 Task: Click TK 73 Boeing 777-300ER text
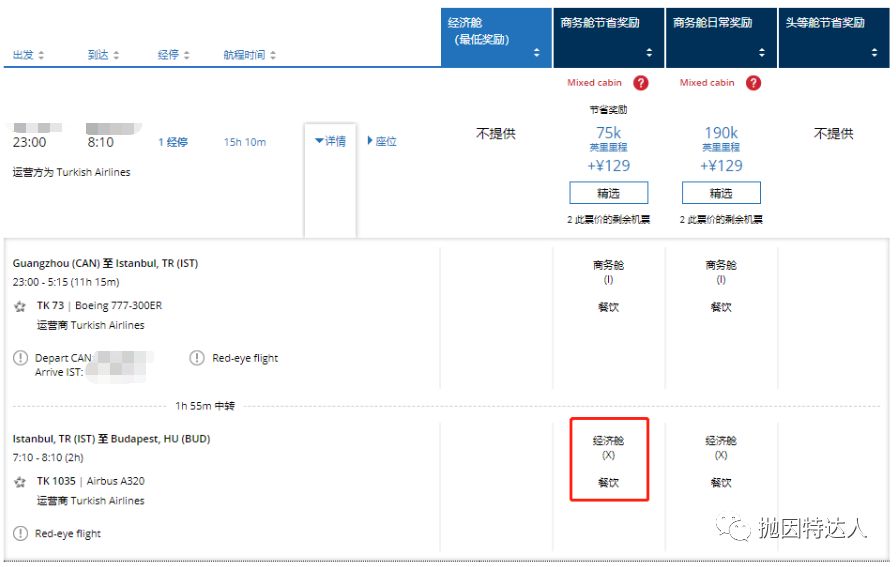pyautogui.click(x=99, y=306)
